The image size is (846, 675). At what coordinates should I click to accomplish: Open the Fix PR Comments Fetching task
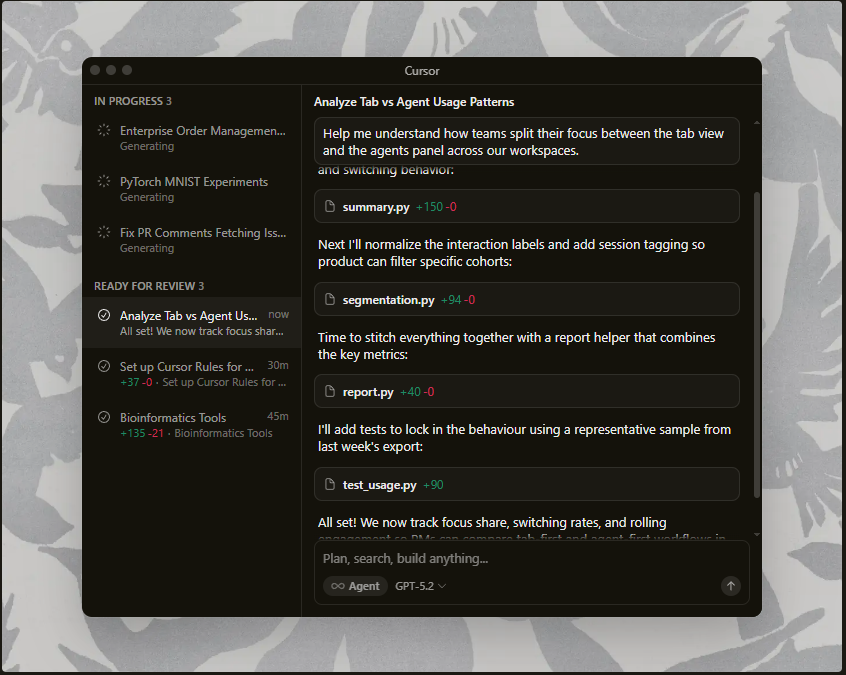[x=202, y=233]
